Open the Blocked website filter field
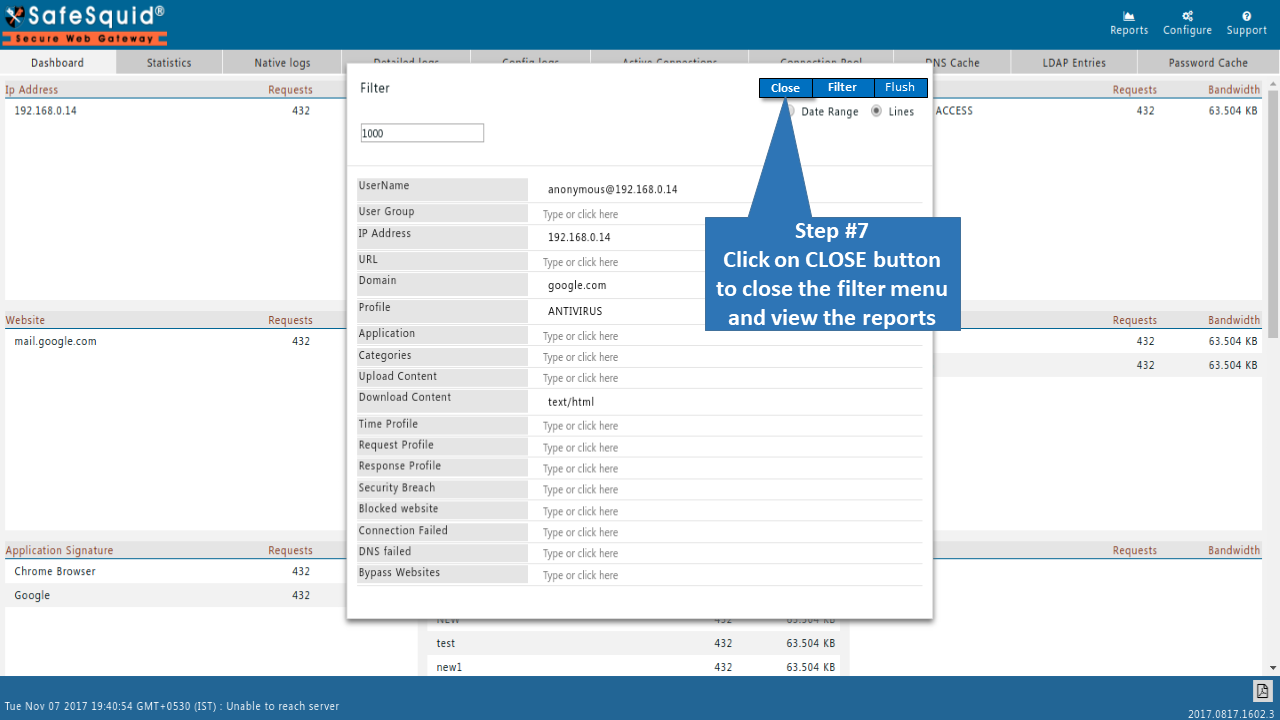 point(730,511)
